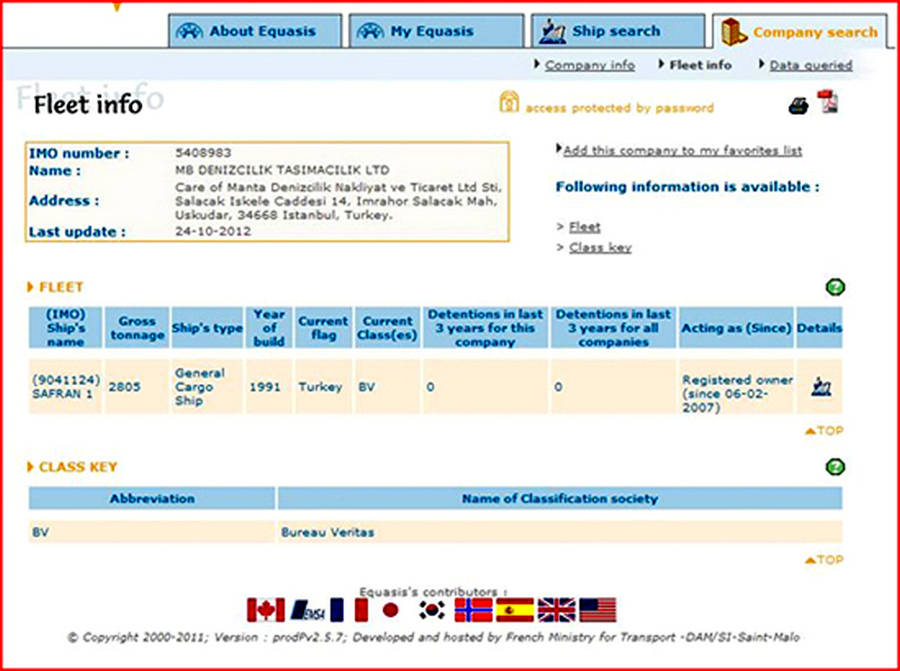This screenshot has height=671, width=900.
Task: Open ship details icon for SAFRAN 1
Action: click(821, 386)
